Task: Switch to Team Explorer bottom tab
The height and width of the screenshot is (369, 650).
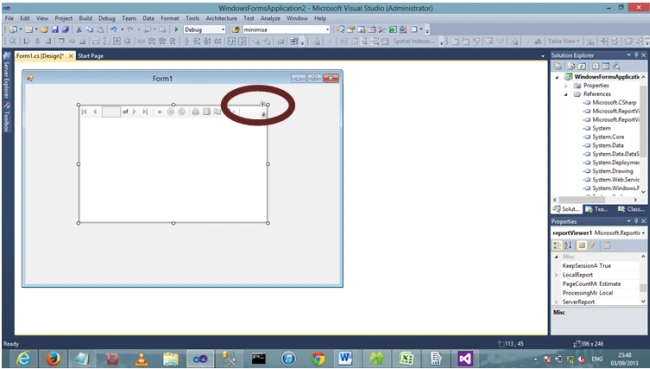Action: point(597,209)
